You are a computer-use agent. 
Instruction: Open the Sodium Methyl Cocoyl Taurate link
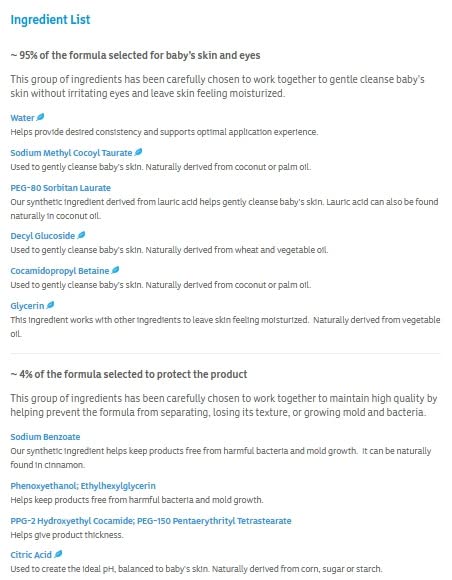(71, 153)
